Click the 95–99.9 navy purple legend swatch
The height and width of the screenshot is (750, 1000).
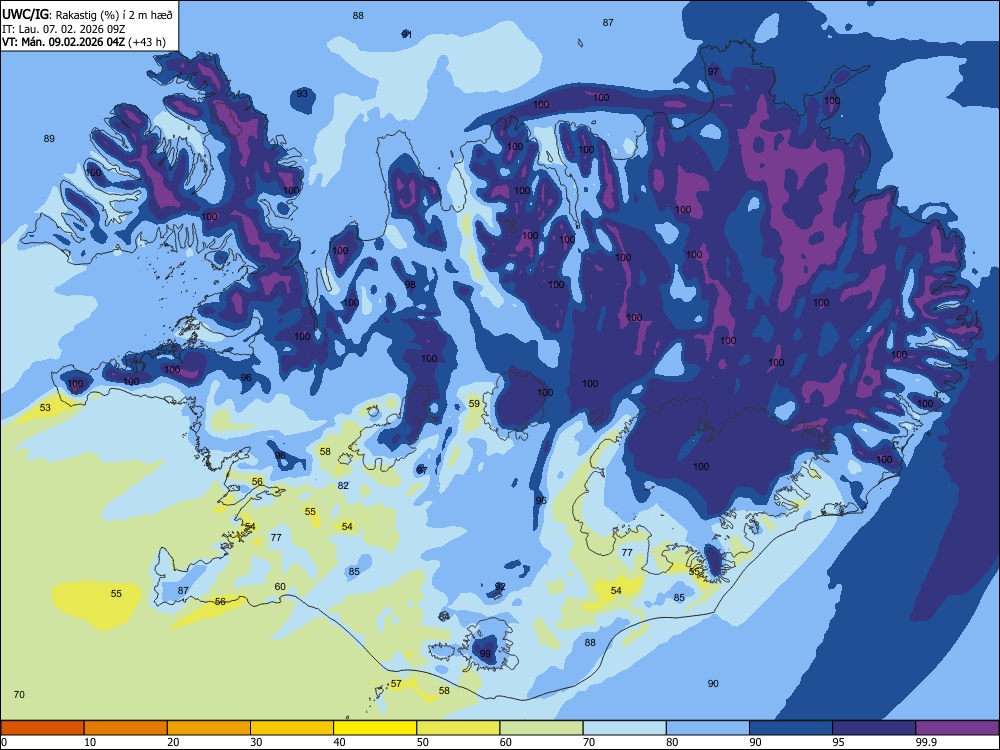pos(874,728)
